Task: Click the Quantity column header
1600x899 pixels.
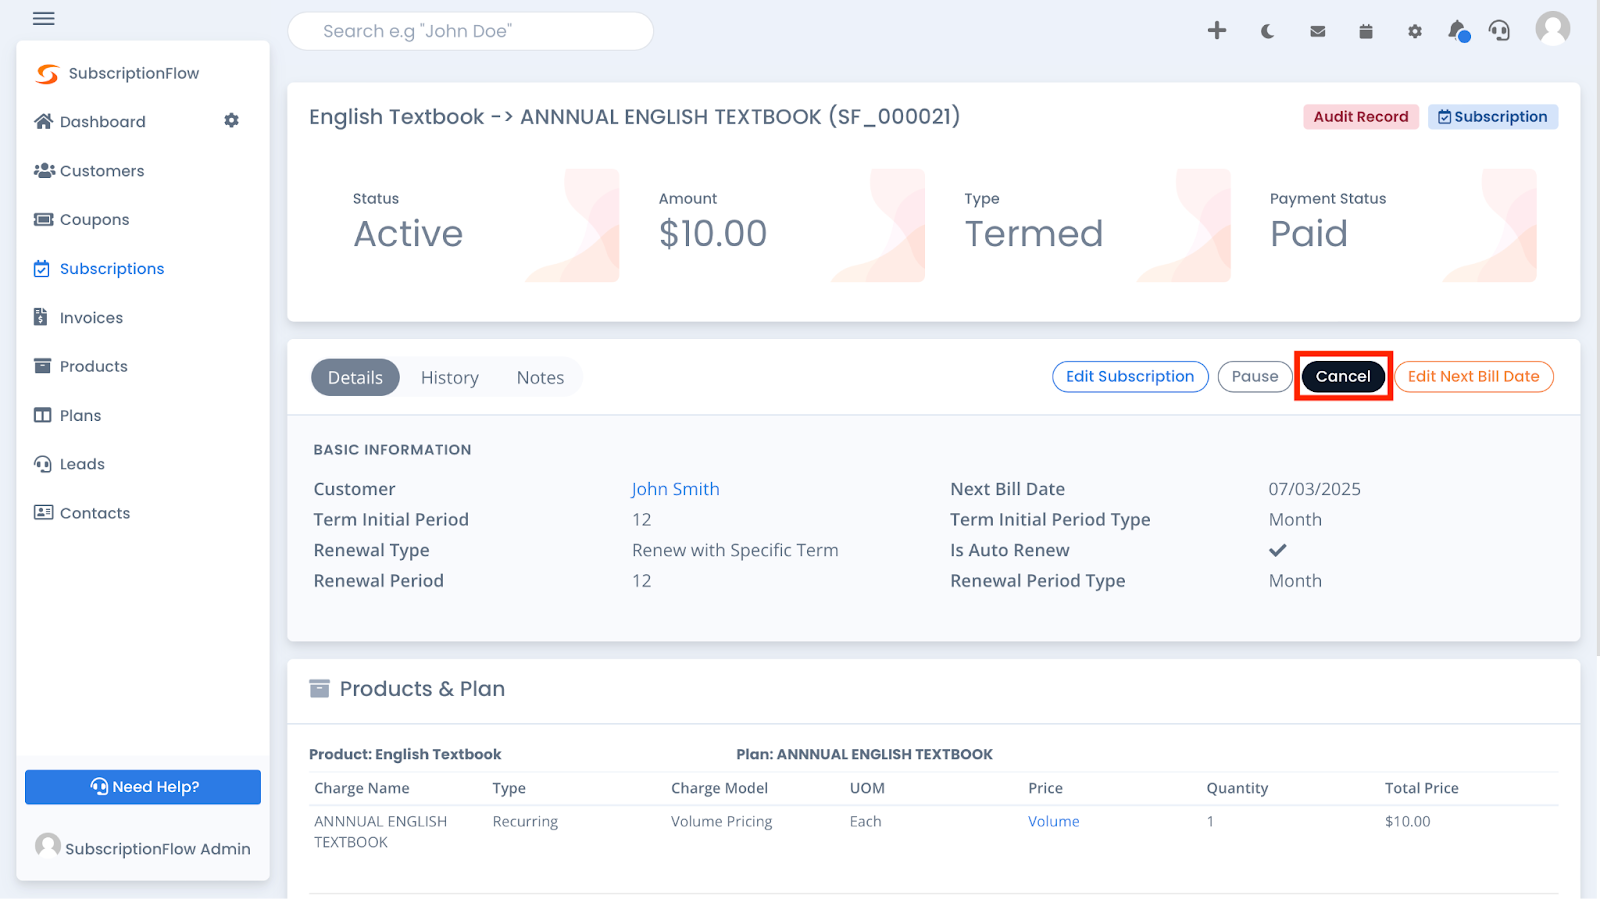Action: click(x=1237, y=788)
